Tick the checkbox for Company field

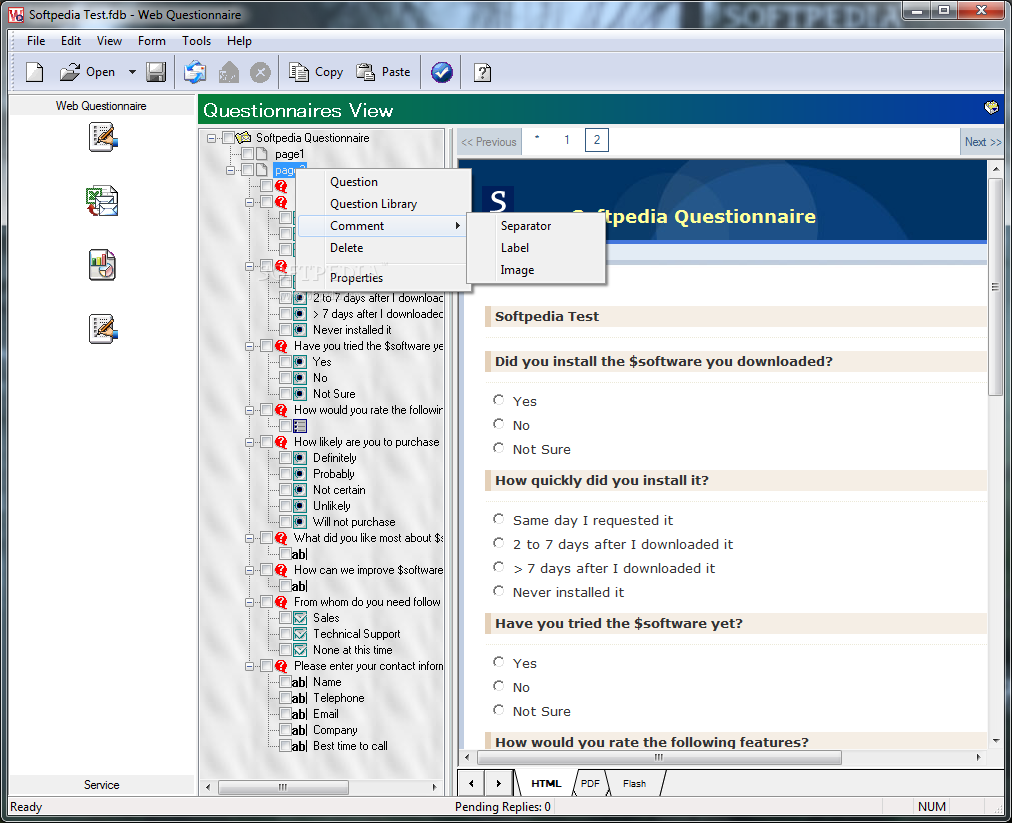285,730
